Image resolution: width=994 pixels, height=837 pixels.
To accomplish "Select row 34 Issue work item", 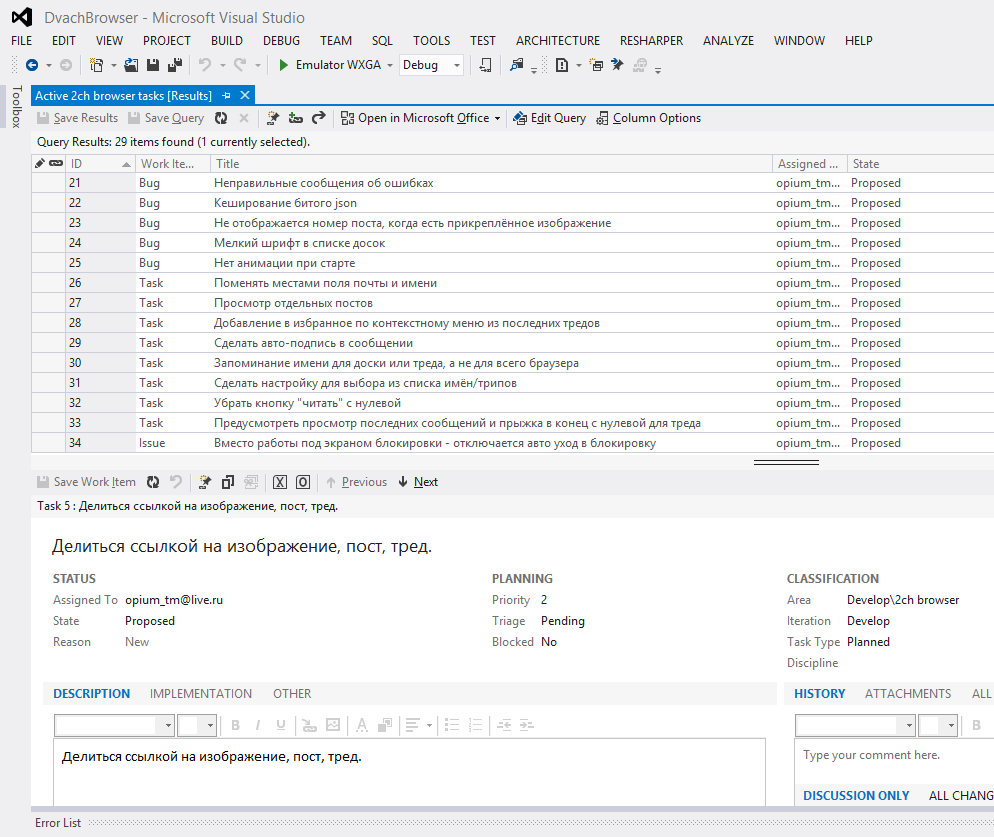I will tap(512, 443).
